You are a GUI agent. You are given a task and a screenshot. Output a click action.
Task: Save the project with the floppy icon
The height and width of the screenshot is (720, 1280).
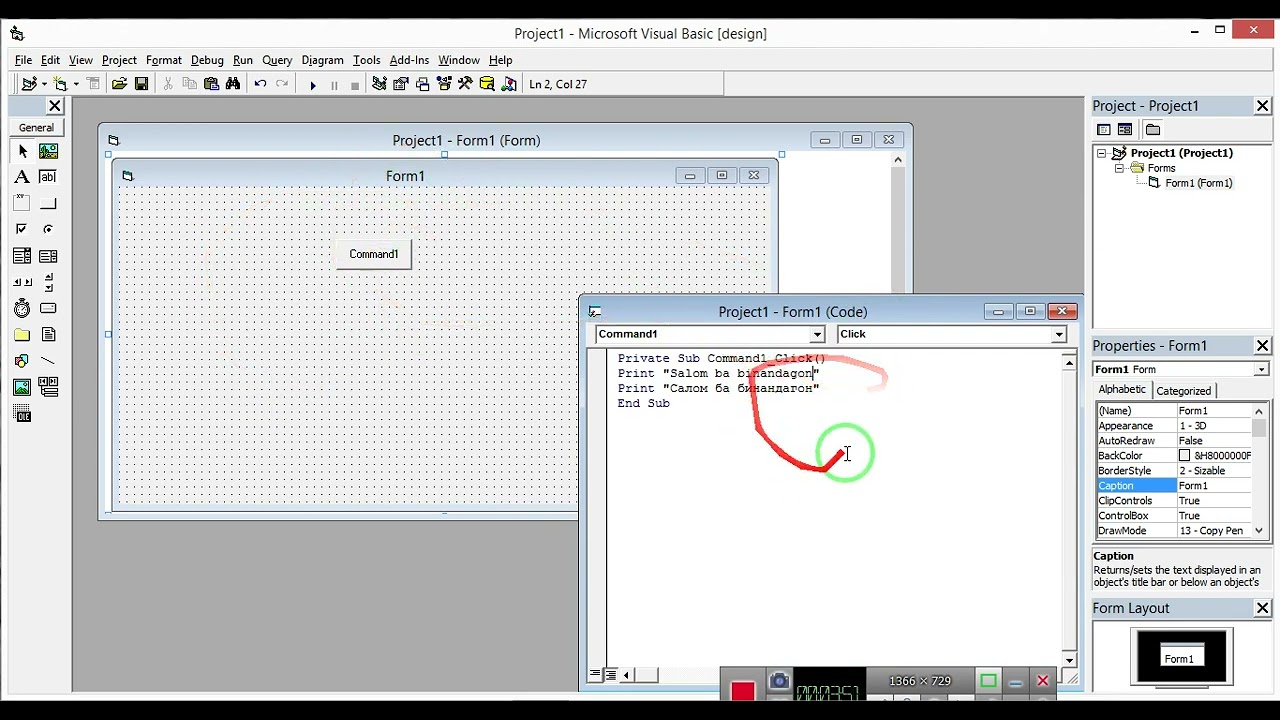pos(141,84)
